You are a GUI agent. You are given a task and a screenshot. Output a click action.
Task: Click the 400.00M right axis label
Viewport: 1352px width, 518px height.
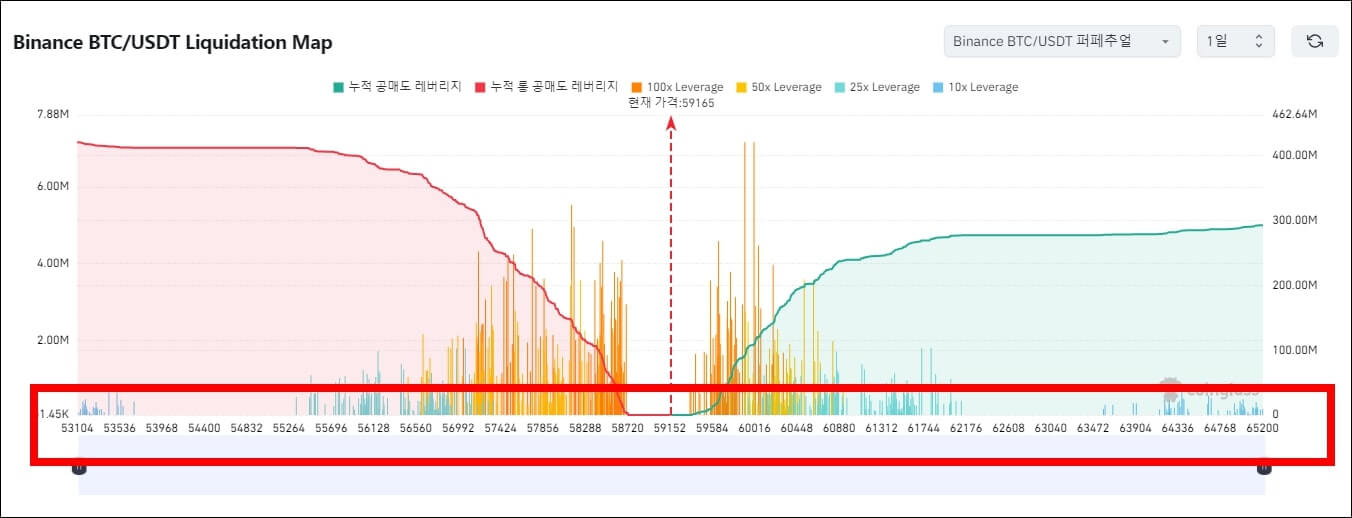click(1295, 155)
